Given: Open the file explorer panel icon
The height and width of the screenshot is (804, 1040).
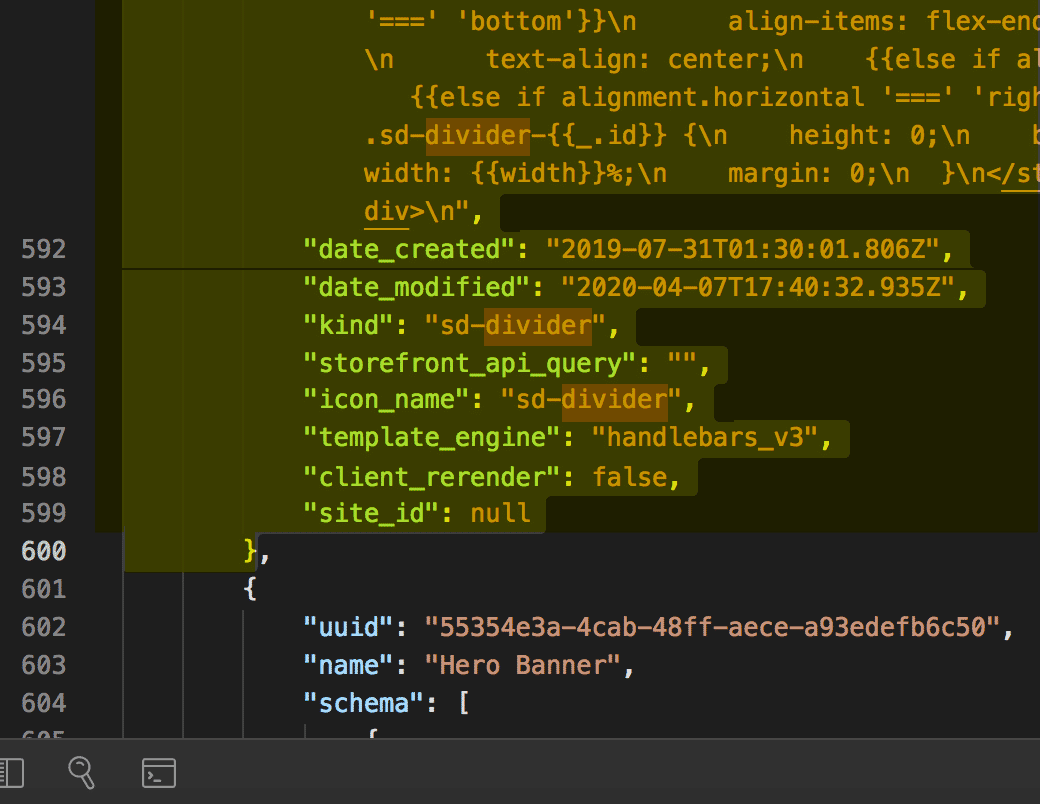Looking at the screenshot, I should tap(12, 772).
